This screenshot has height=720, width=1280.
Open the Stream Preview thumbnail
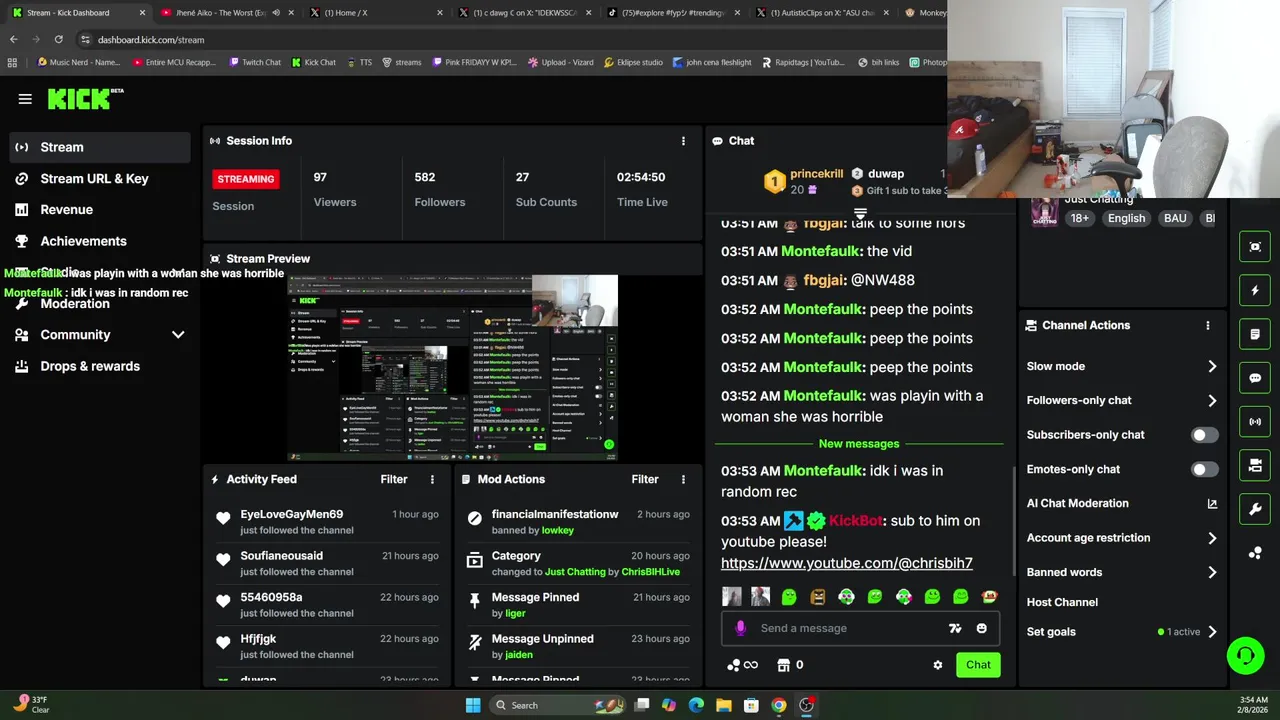[x=453, y=367]
